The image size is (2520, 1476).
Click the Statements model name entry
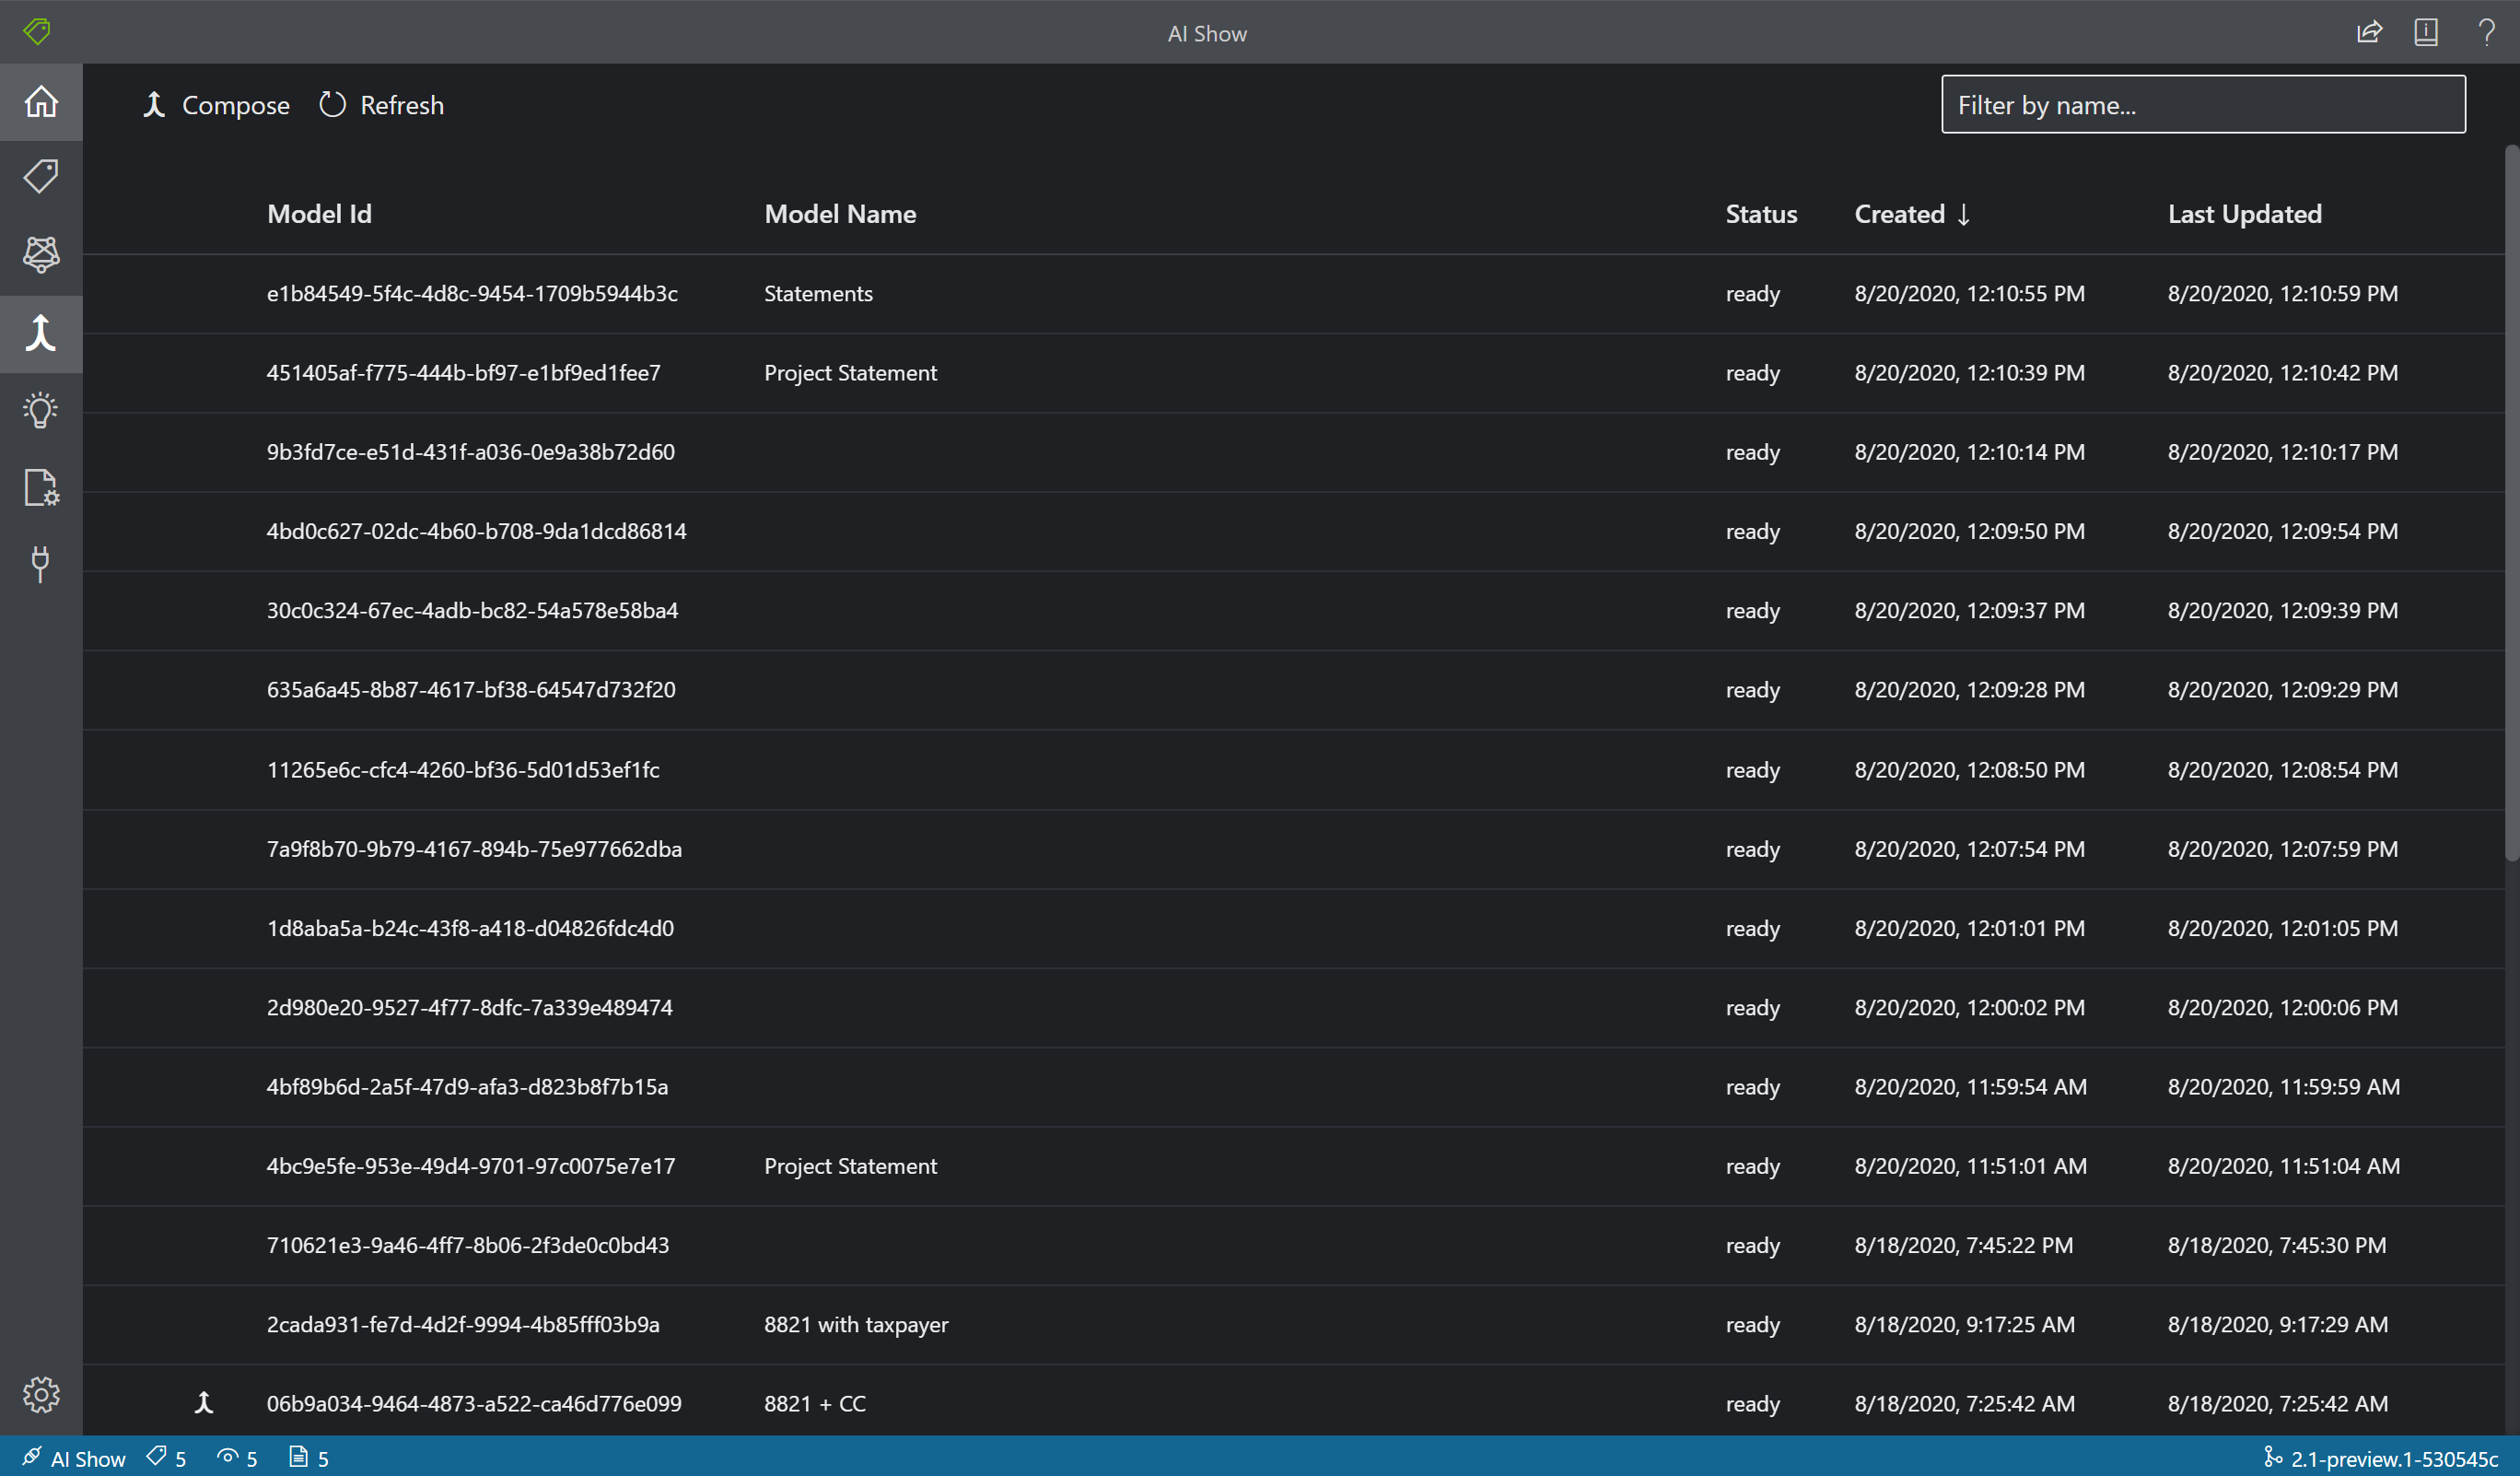coord(817,292)
